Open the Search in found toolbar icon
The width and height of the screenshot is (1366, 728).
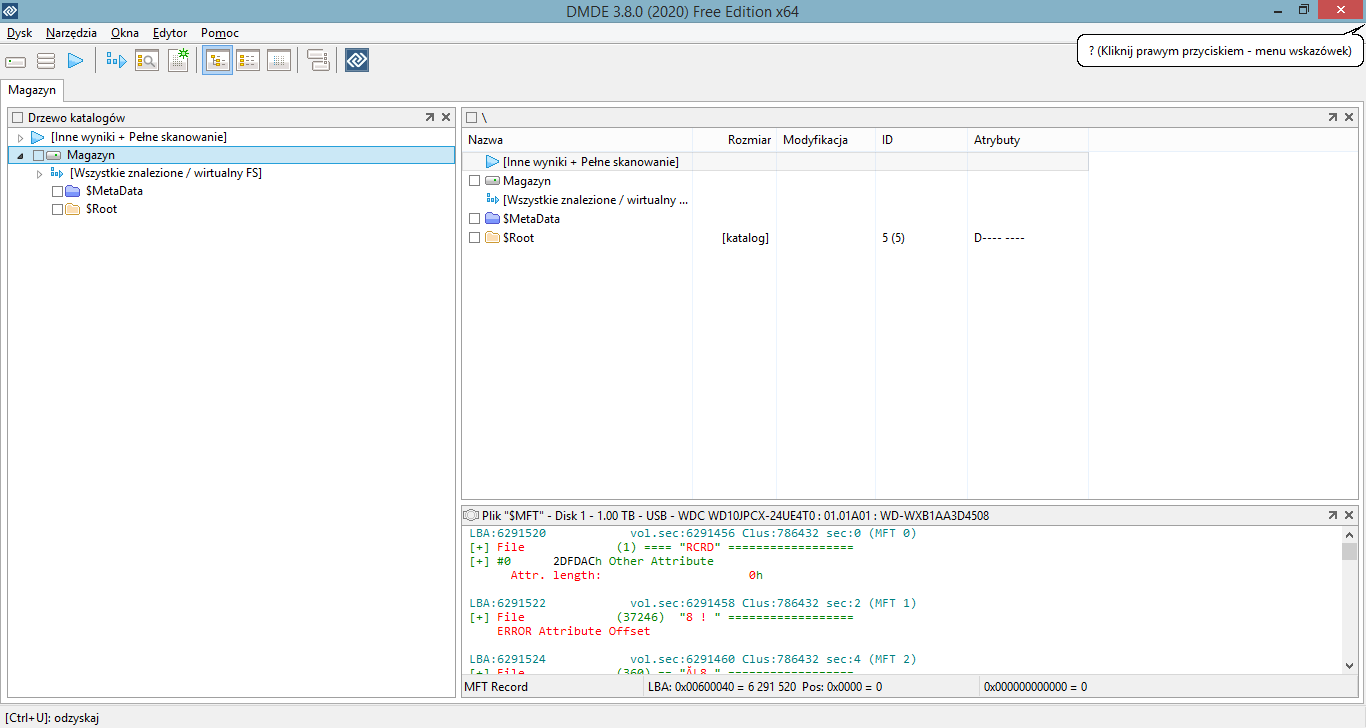coord(147,61)
